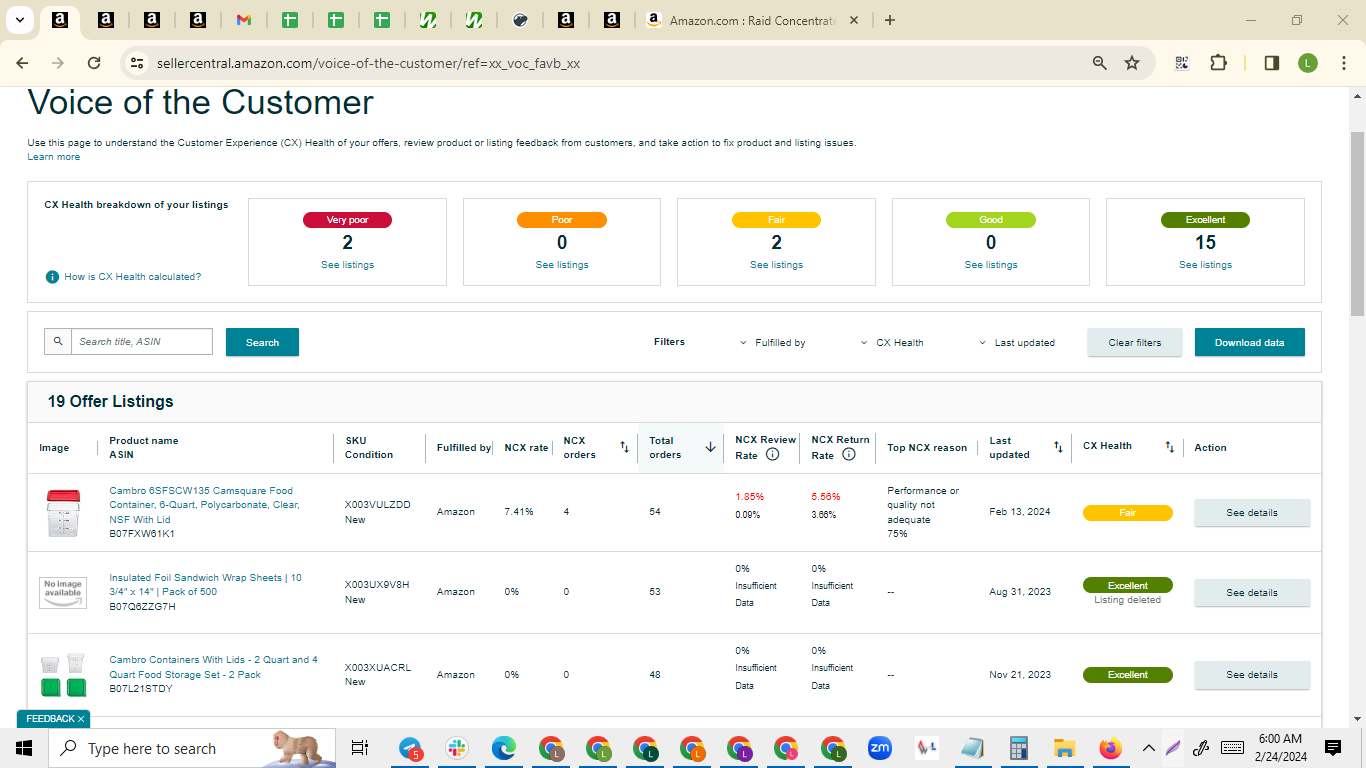The image size is (1366, 768).
Task: Click the yellow Fair badge in the Cambro 6SFSCW135 row
Action: tap(1128, 513)
